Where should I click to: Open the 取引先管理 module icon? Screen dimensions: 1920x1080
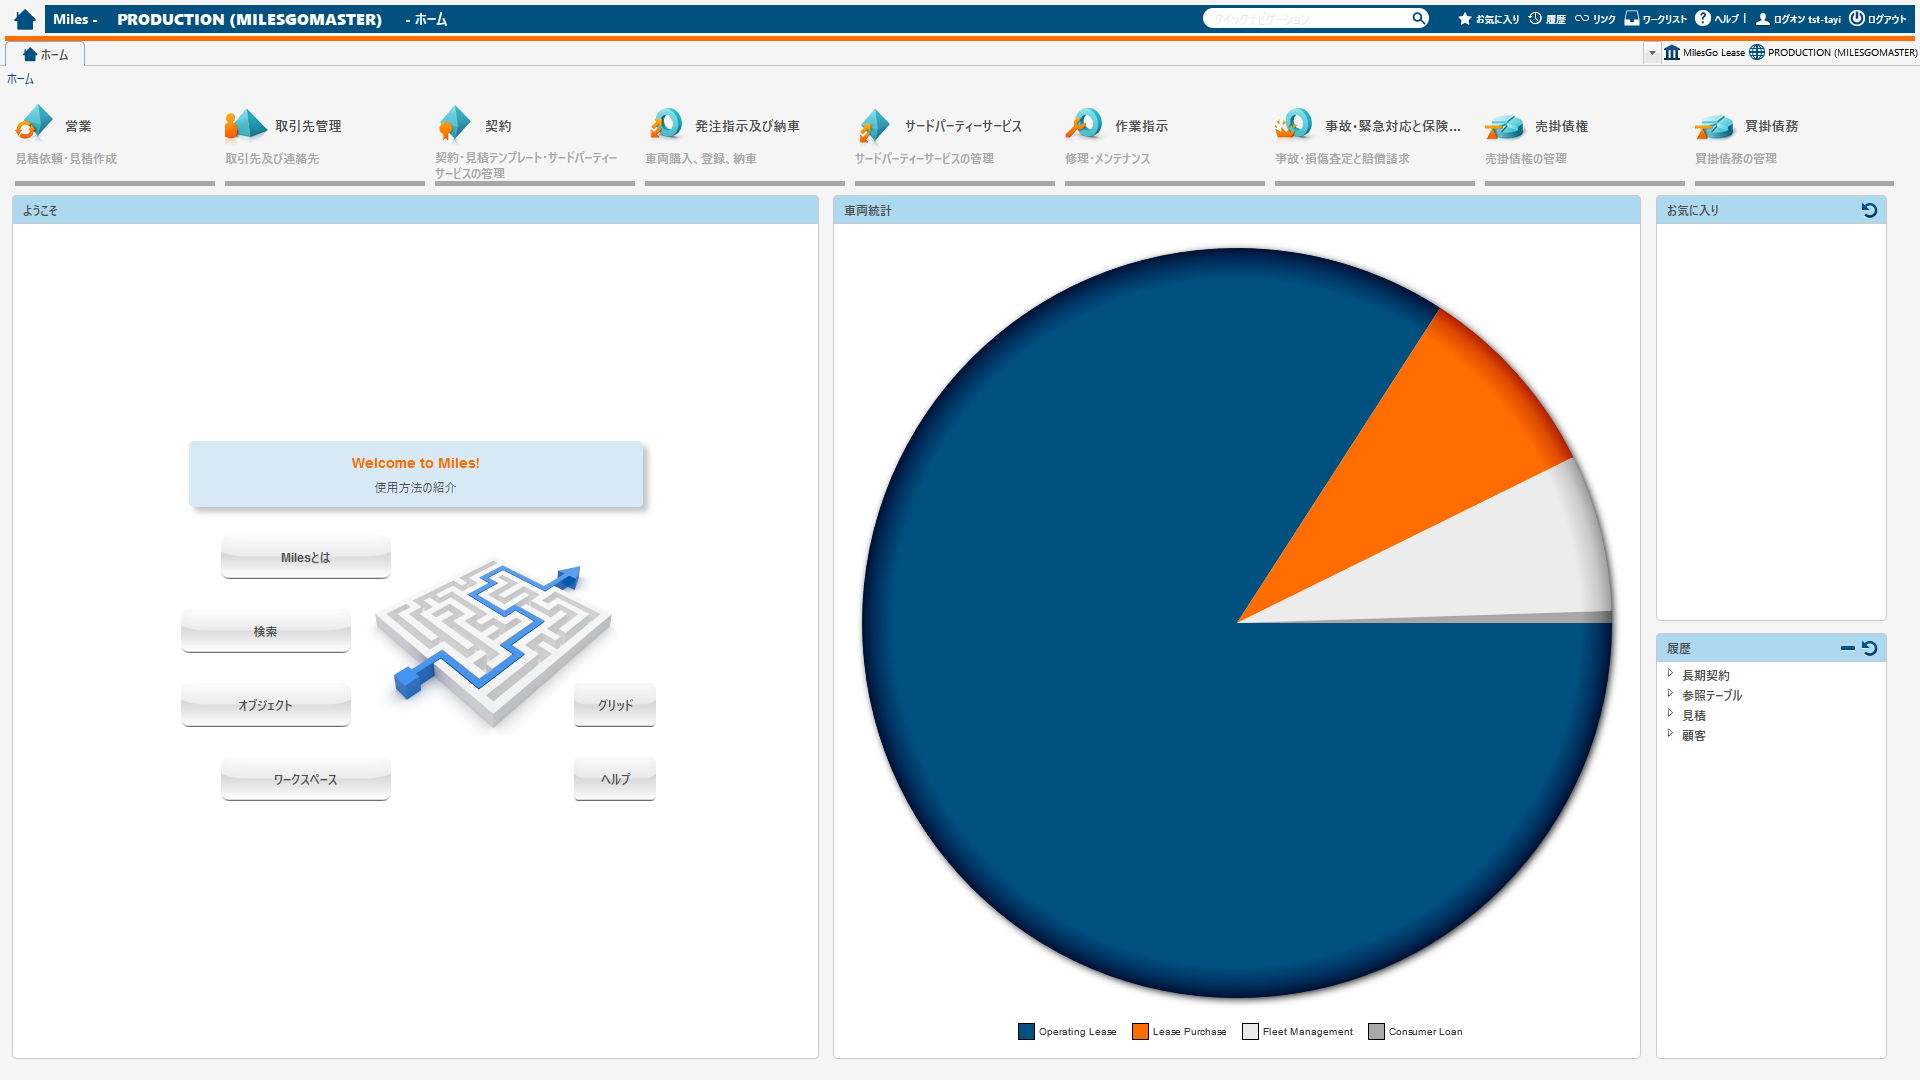point(245,124)
